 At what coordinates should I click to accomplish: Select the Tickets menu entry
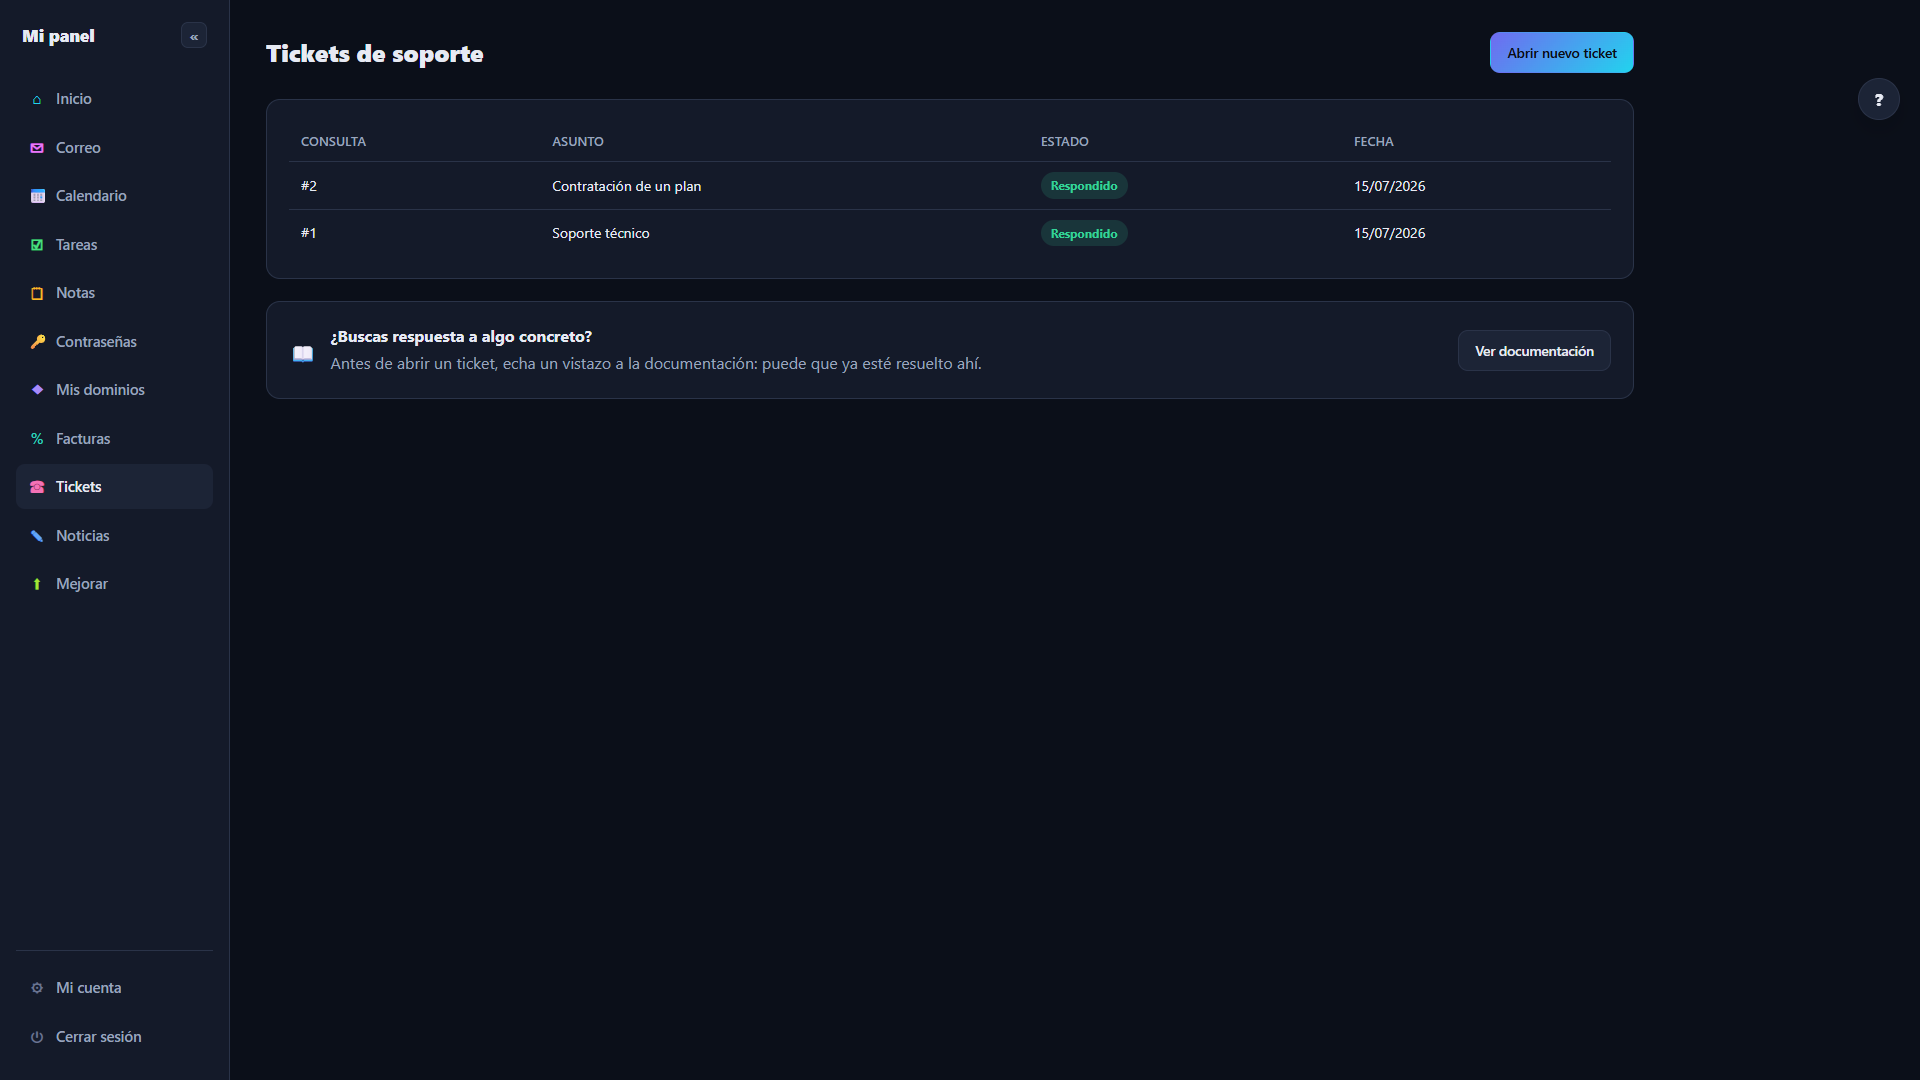[114, 487]
